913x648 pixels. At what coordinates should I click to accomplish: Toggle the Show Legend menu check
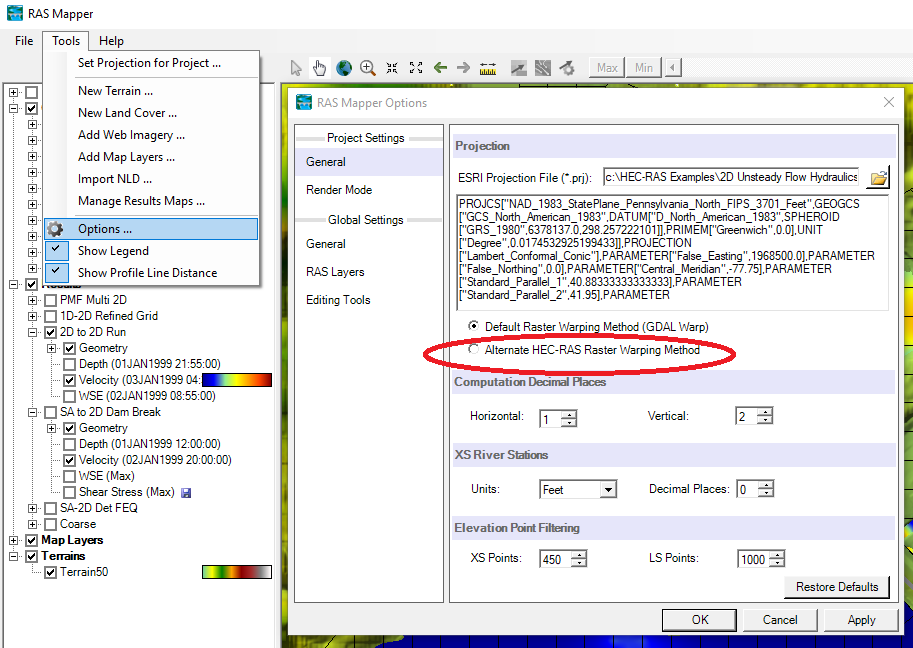click(x=55, y=250)
